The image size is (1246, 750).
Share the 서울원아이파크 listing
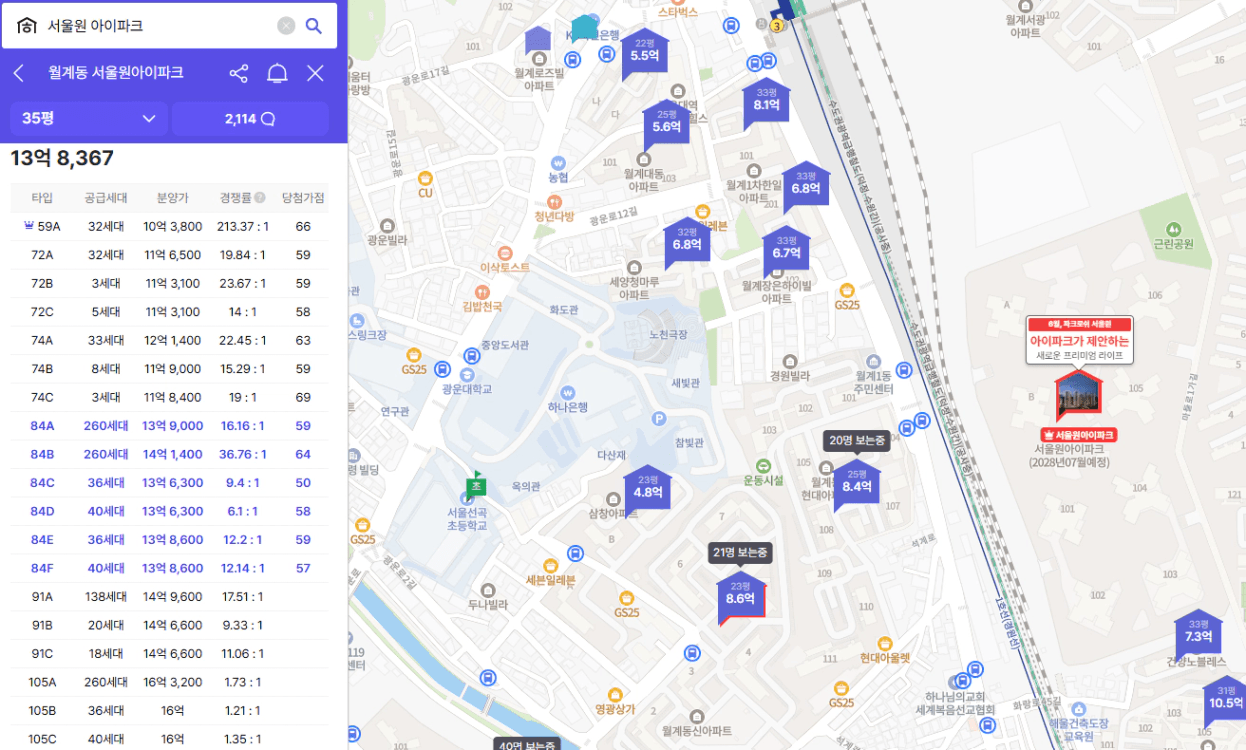coord(238,73)
